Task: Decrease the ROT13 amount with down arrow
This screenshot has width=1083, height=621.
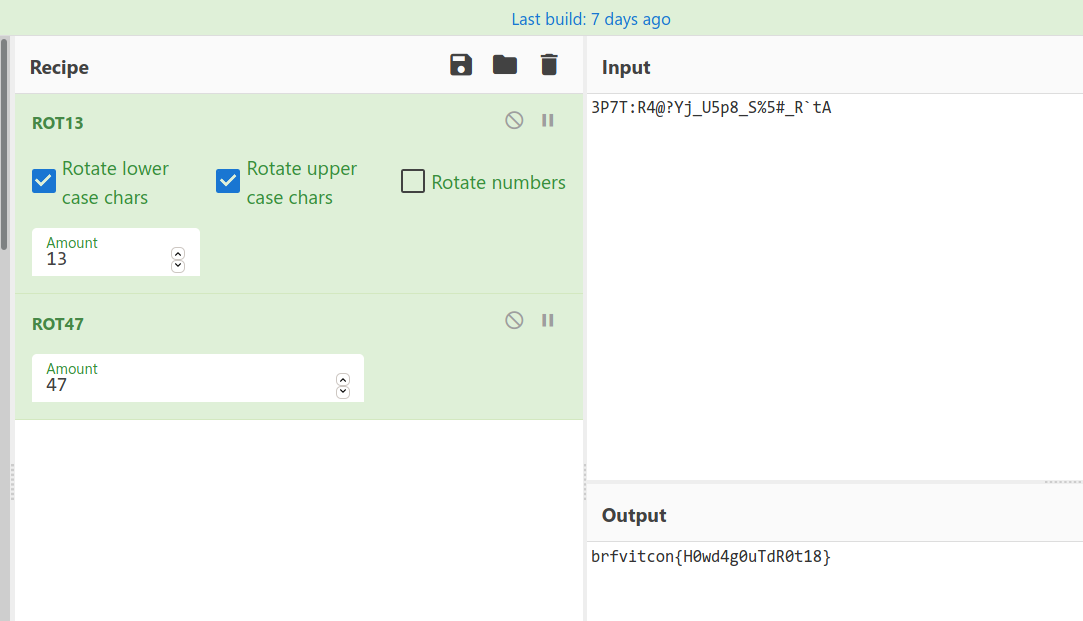Action: coord(178,266)
